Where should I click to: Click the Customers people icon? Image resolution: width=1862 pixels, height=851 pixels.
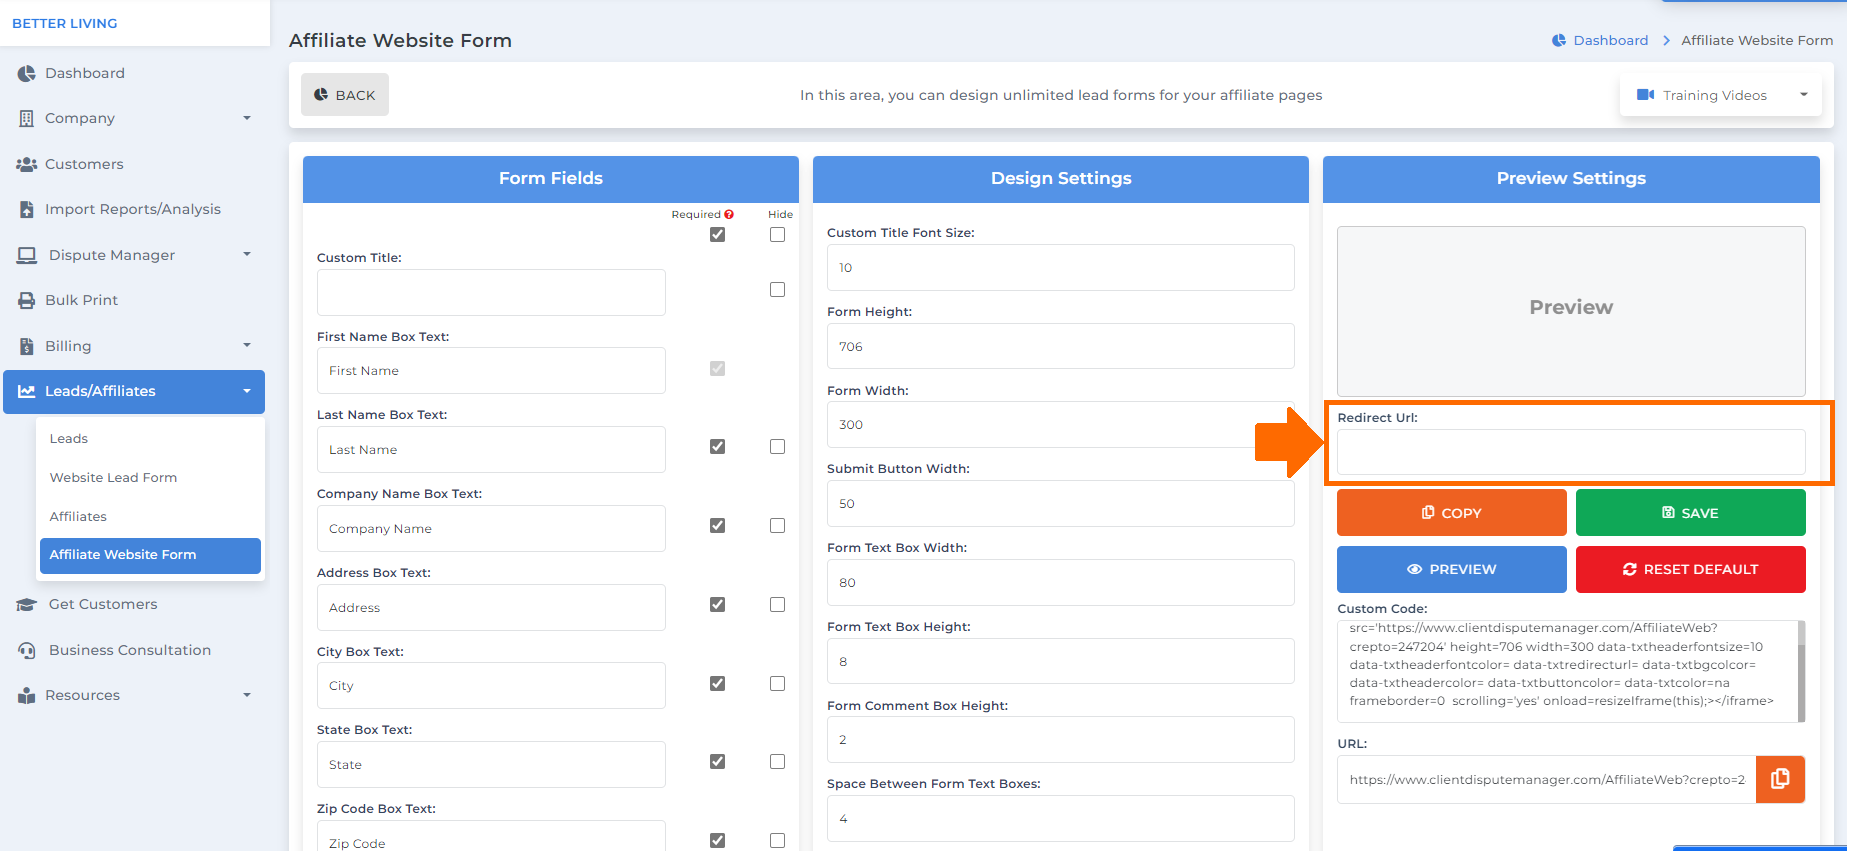pos(27,164)
